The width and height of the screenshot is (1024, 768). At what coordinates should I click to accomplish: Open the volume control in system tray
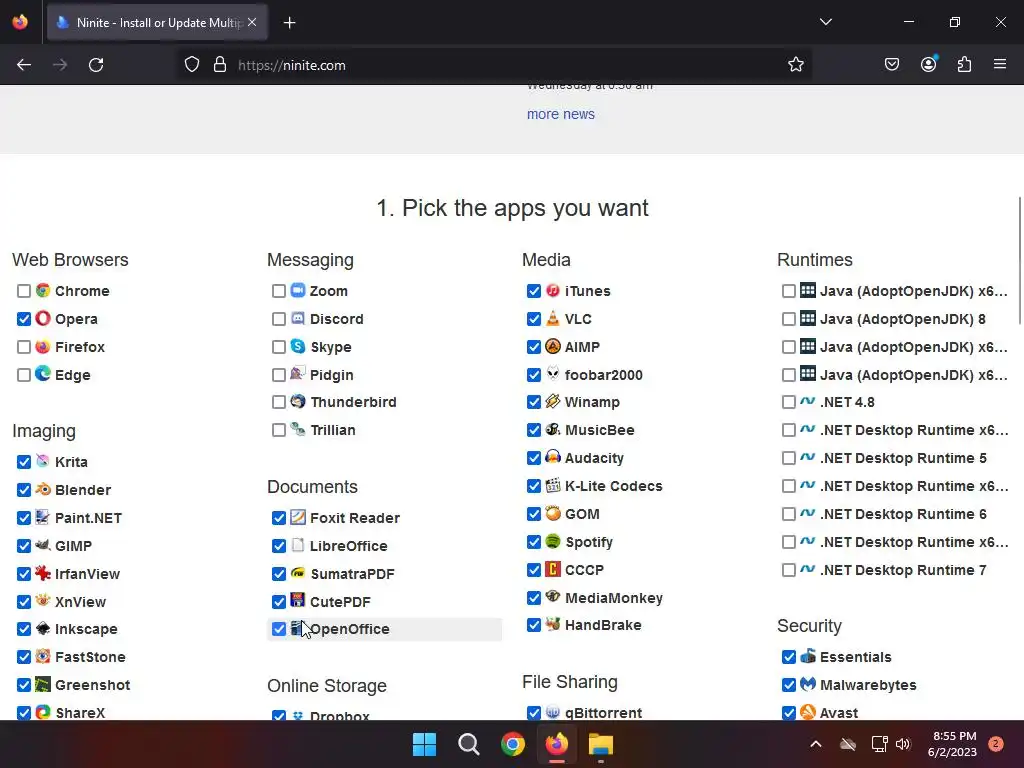(x=903, y=744)
